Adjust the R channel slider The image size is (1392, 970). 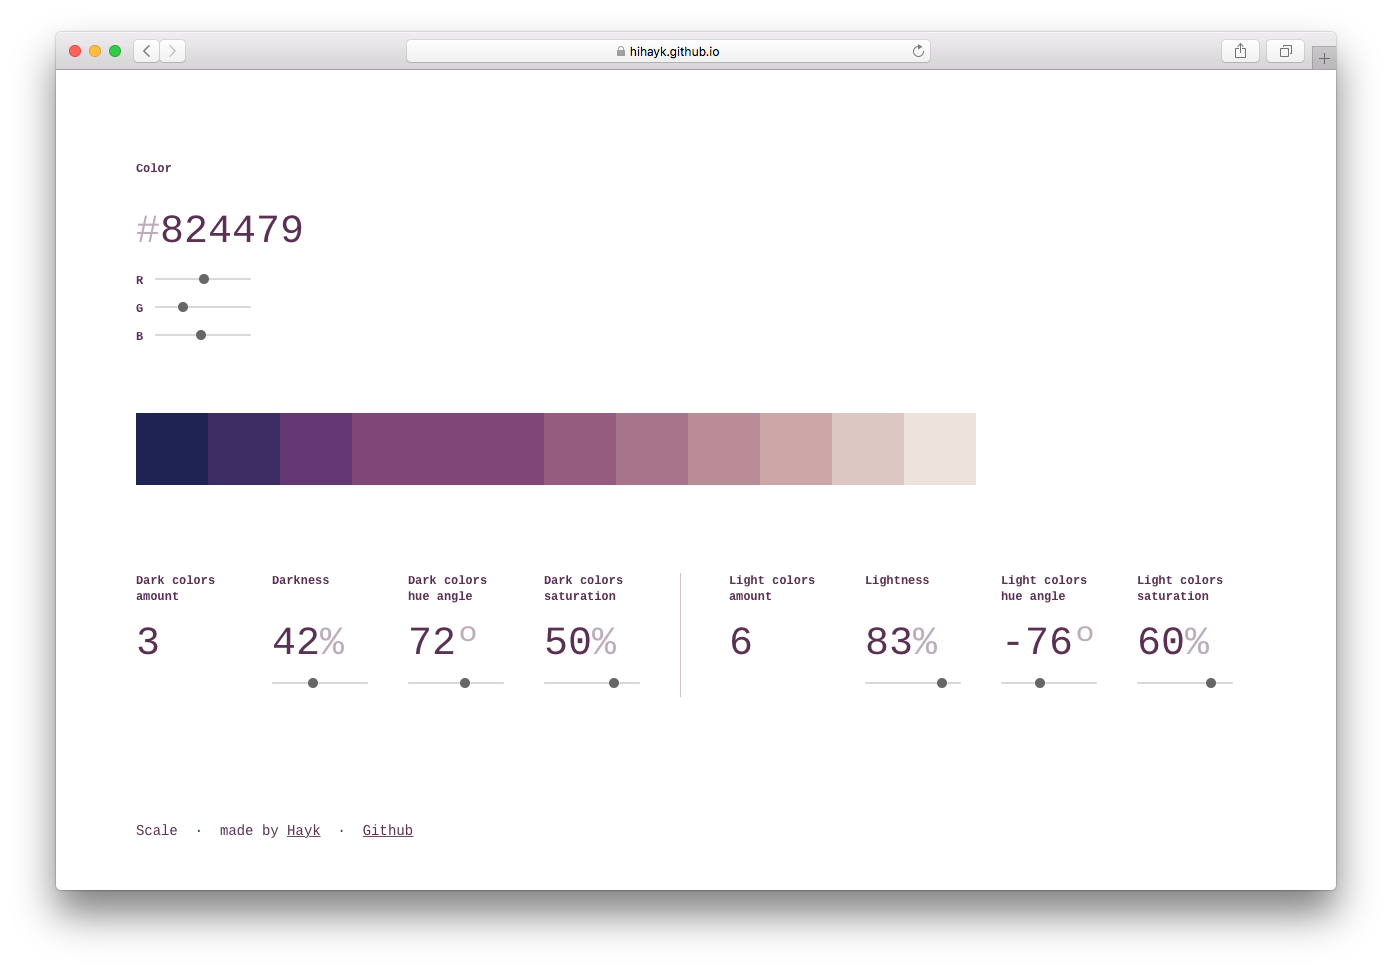[203, 279]
